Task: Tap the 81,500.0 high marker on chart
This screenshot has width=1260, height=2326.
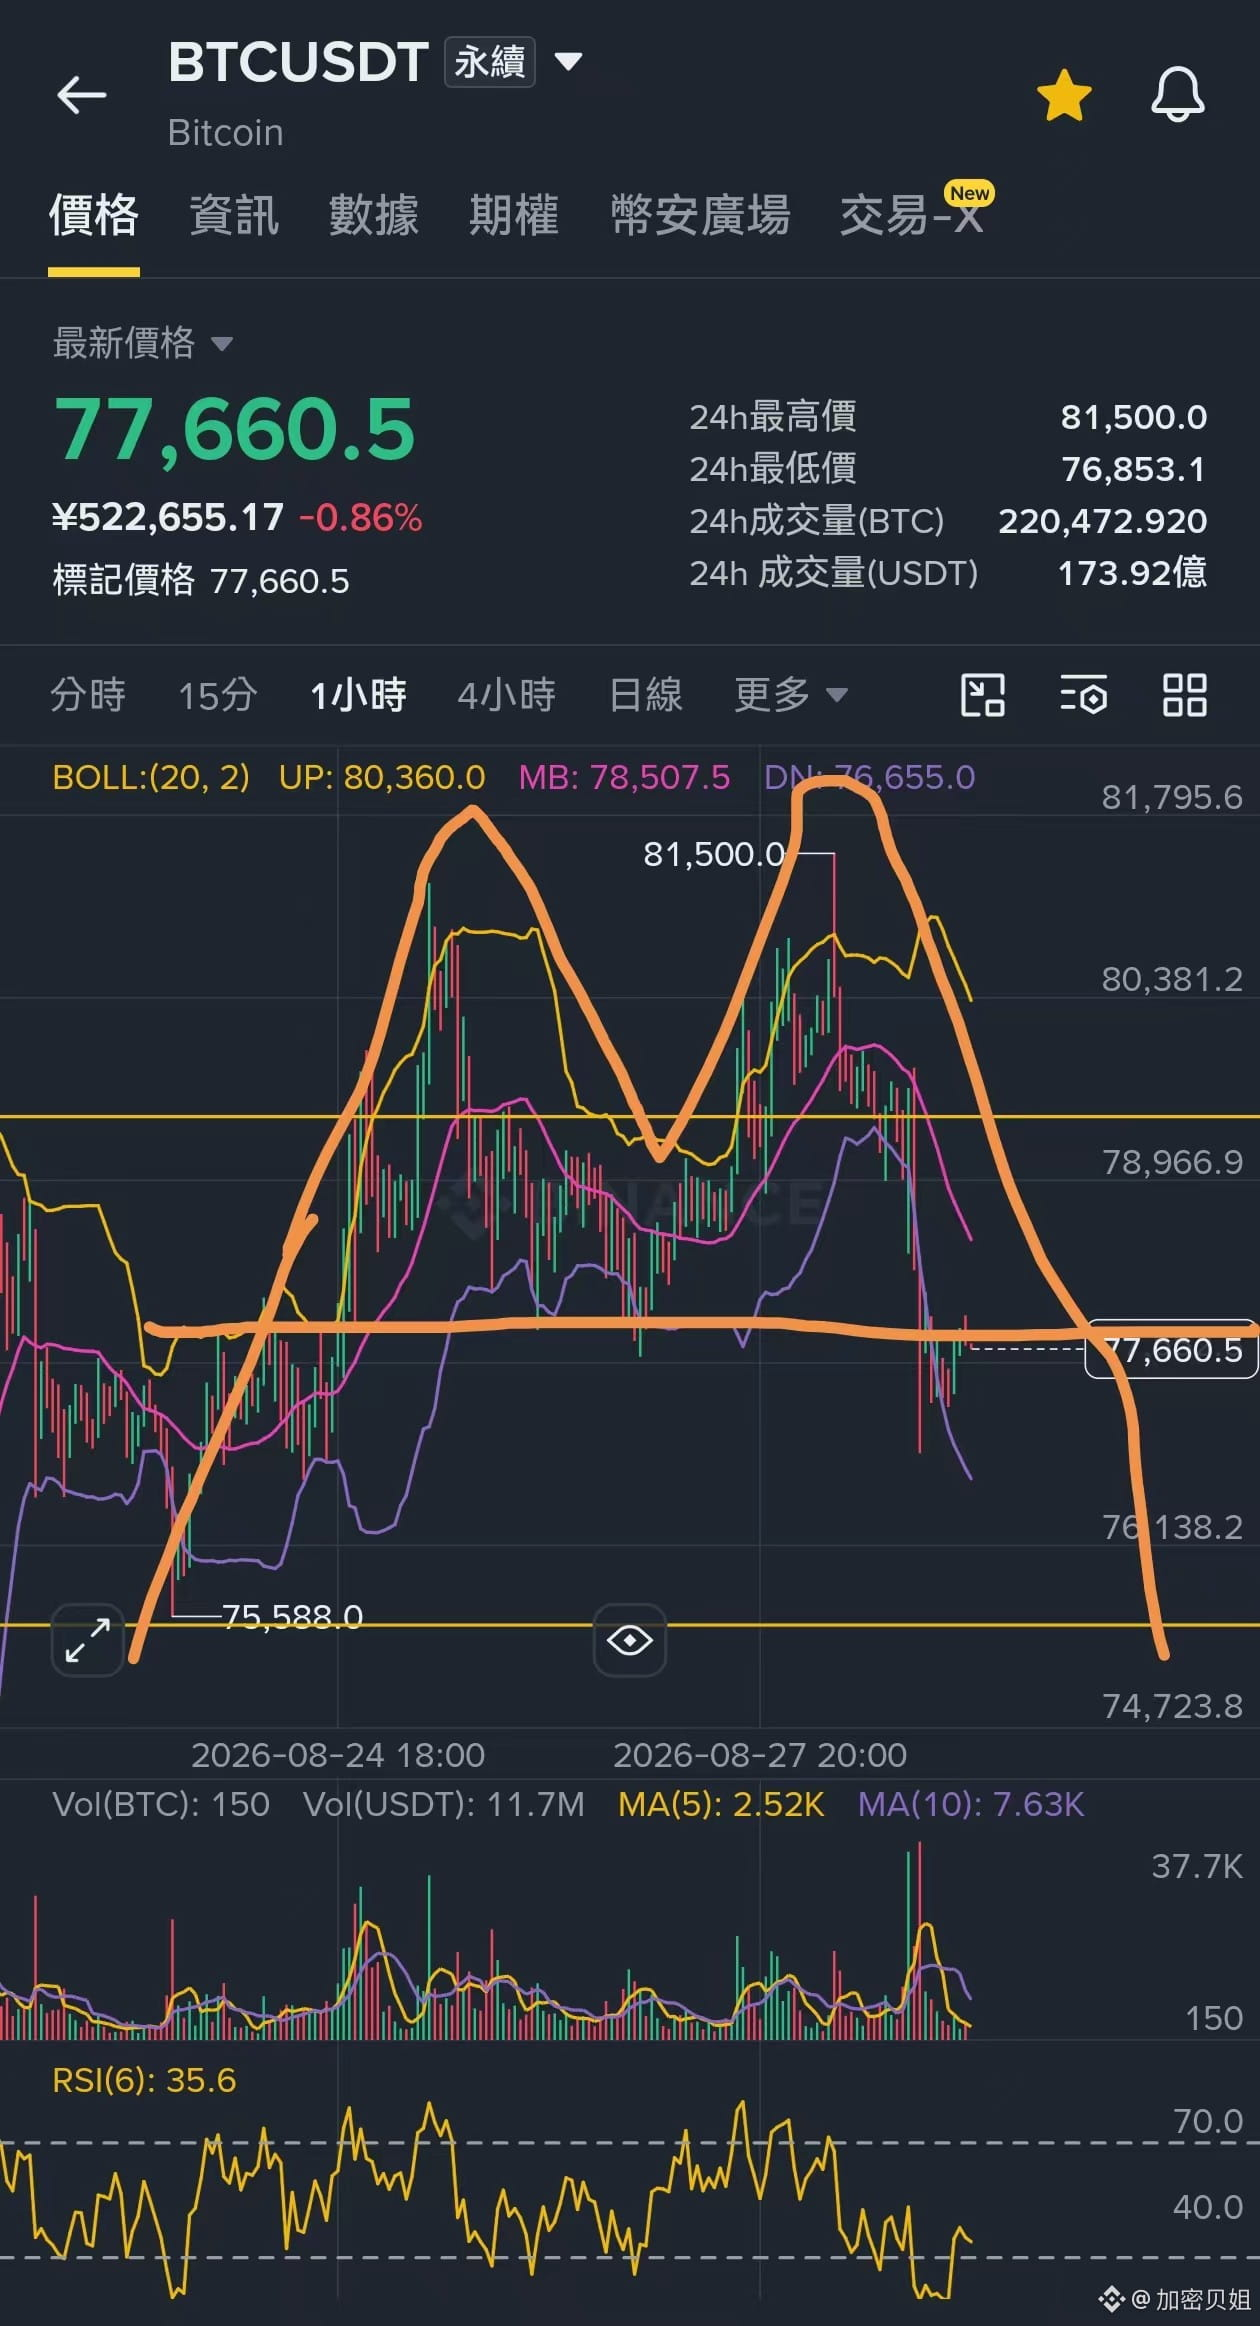Action: (x=714, y=854)
